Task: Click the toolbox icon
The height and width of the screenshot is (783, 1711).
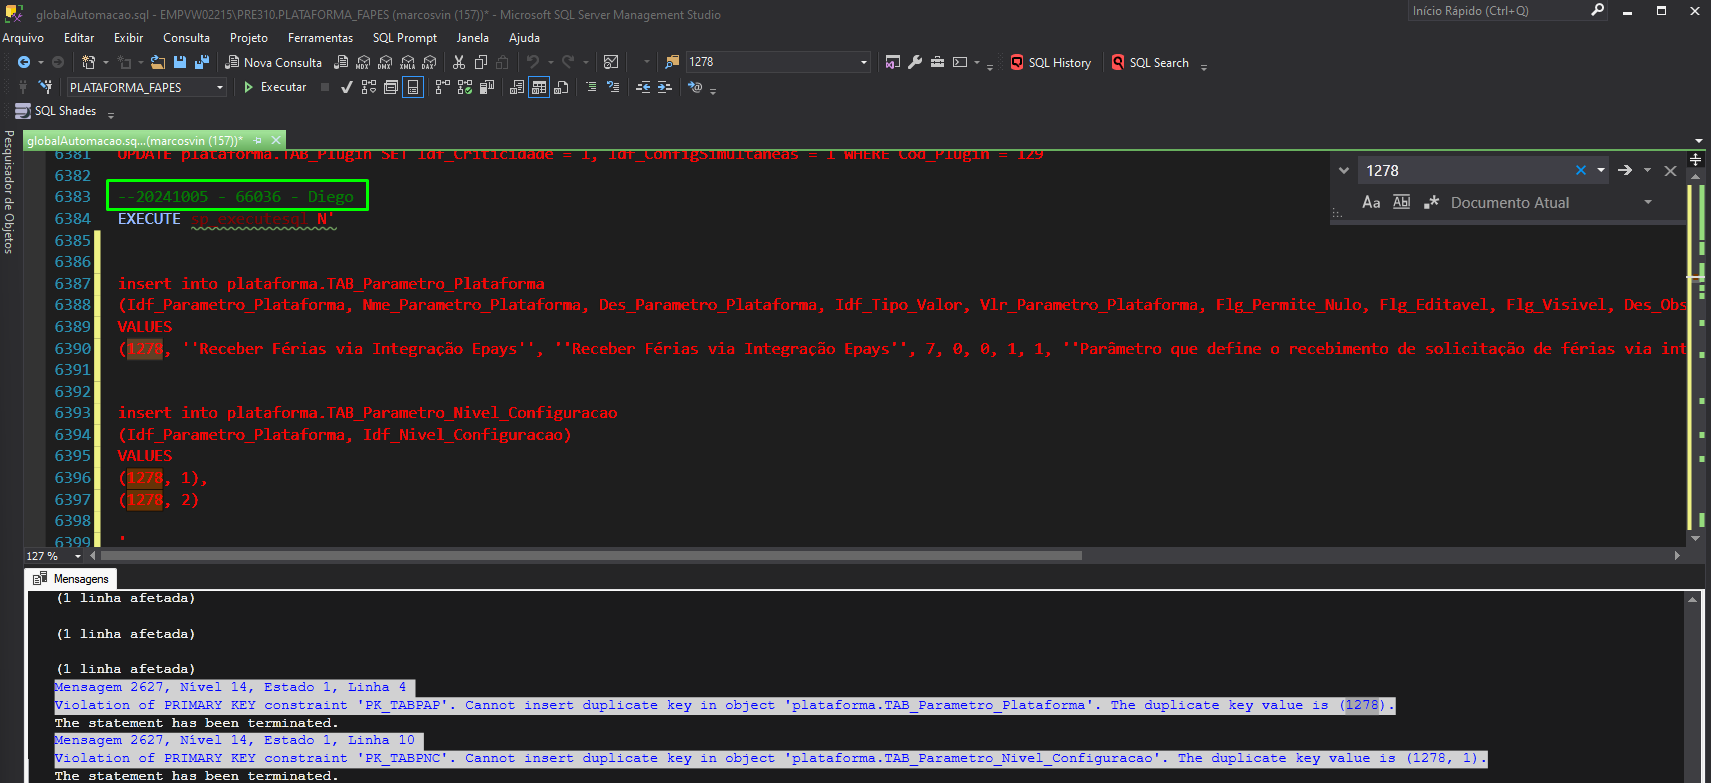Action: click(x=937, y=62)
